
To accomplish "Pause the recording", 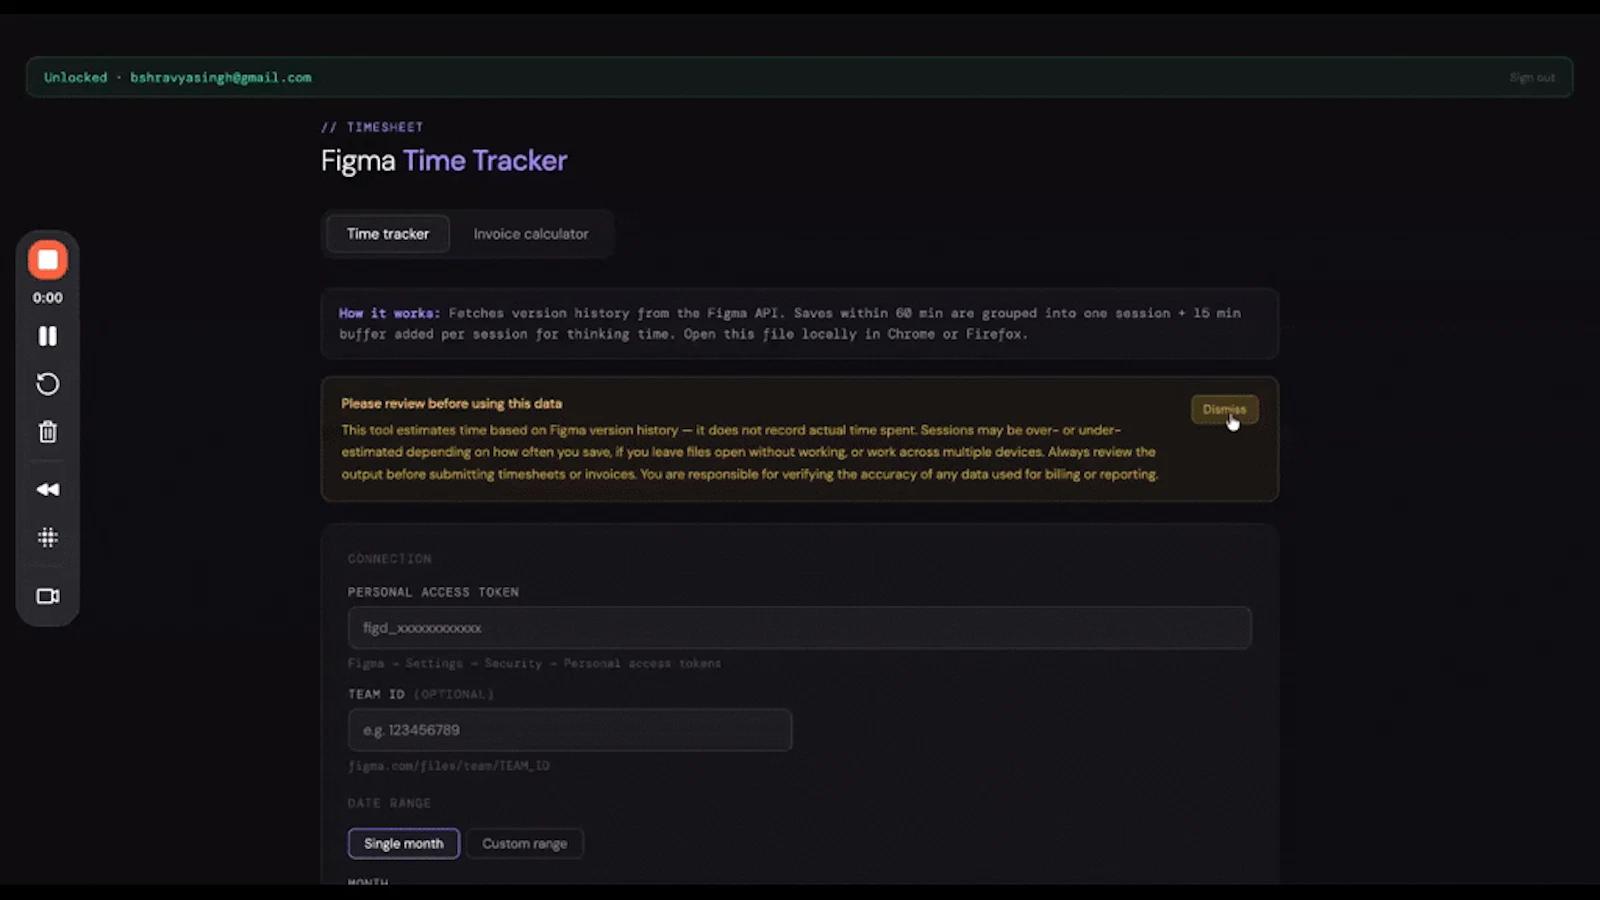I will tap(47, 336).
